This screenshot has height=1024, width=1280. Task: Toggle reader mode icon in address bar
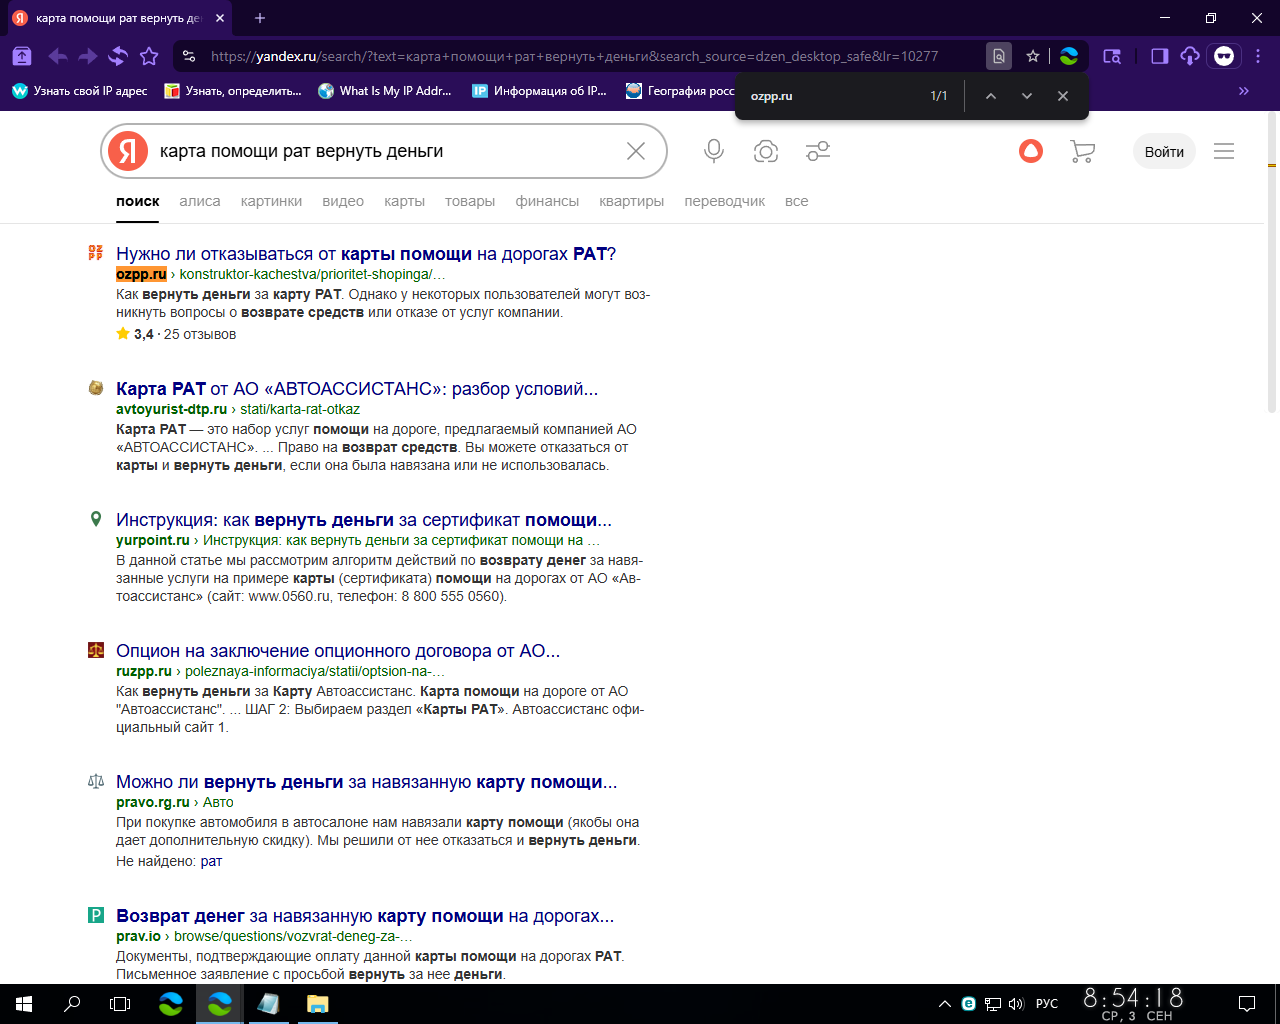(x=999, y=56)
